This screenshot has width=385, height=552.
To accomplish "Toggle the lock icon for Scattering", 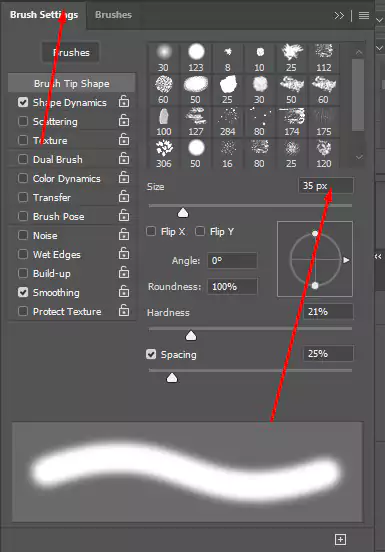I will click(124, 120).
